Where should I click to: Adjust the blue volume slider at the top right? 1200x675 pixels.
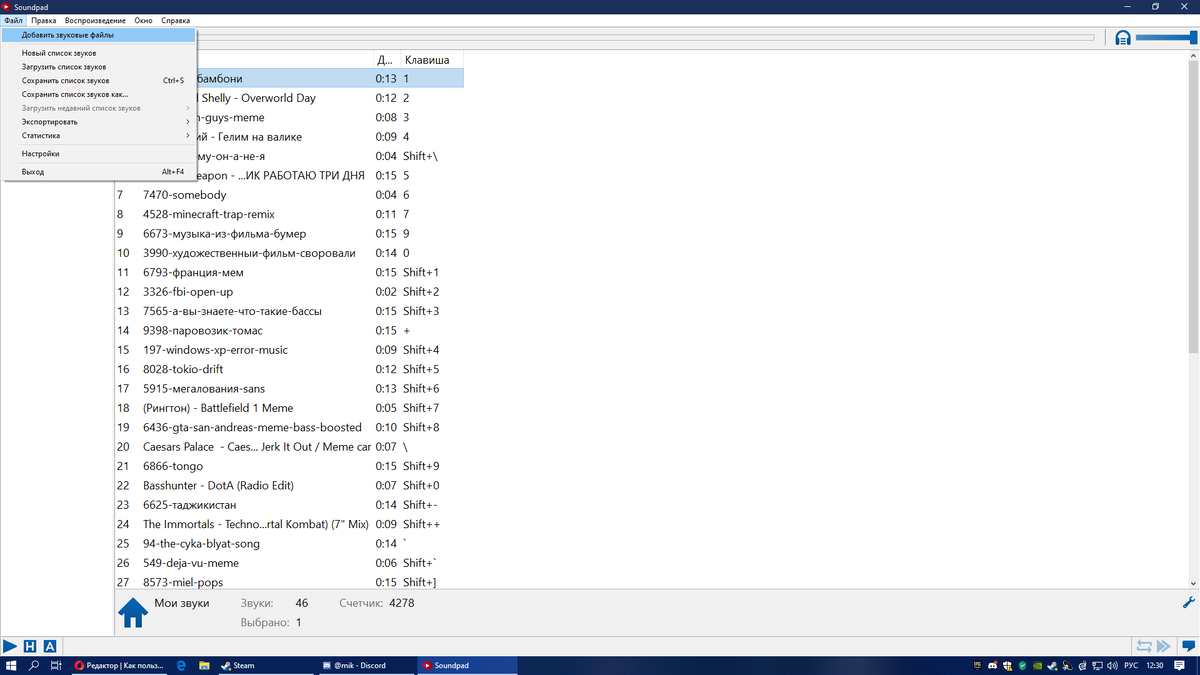click(1166, 38)
